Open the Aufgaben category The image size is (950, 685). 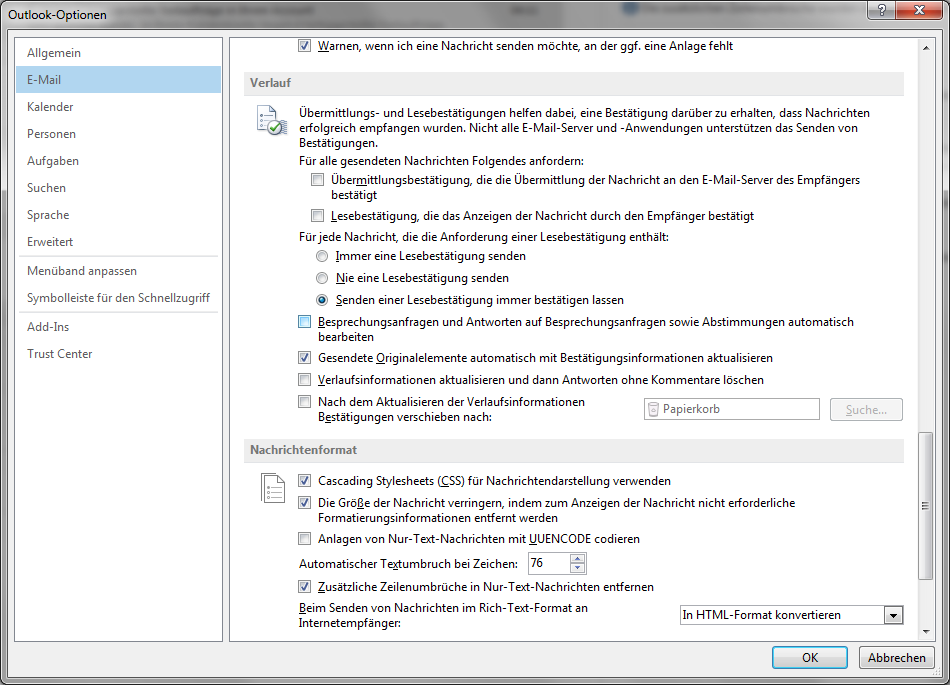click(119, 161)
